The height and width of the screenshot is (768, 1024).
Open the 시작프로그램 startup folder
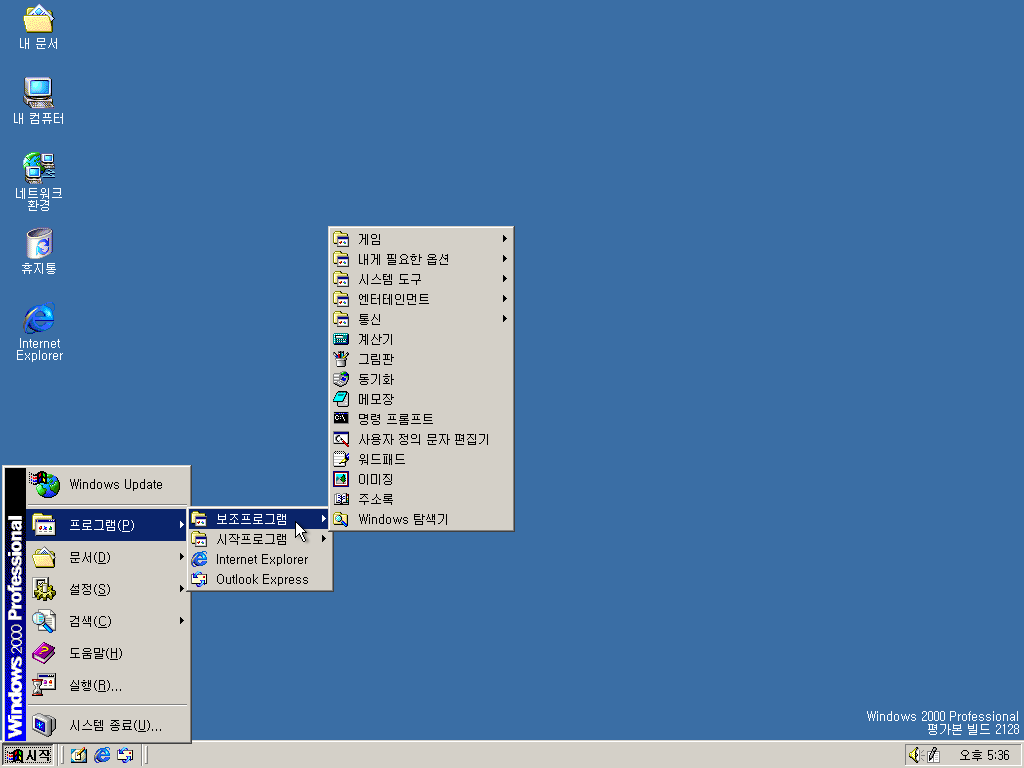pyautogui.click(x=259, y=539)
